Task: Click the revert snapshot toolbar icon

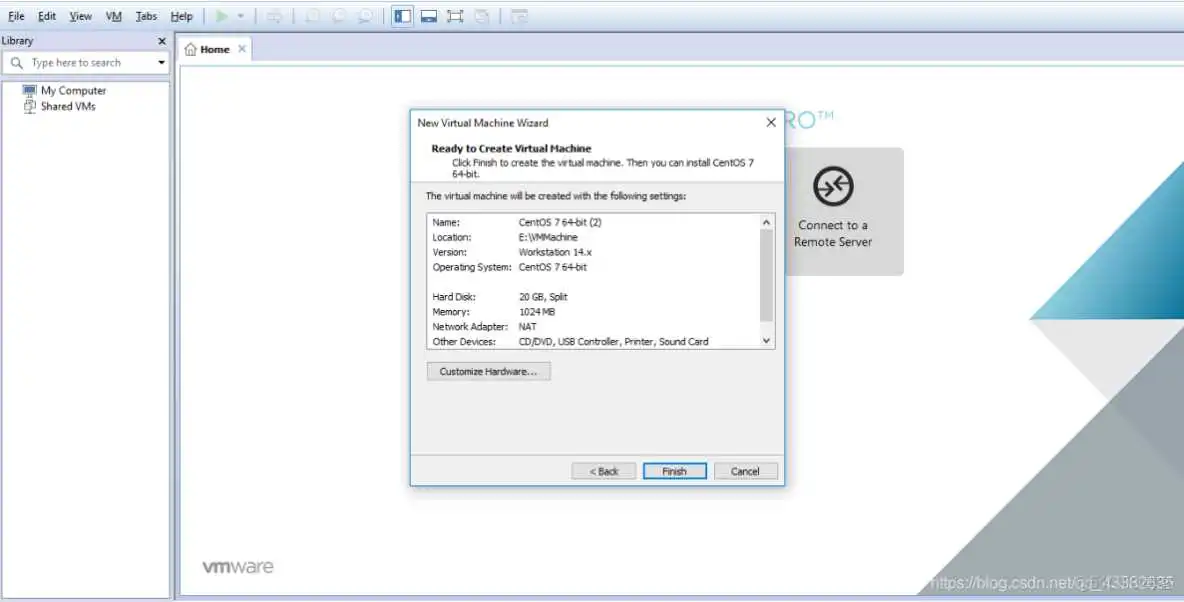Action: (339, 16)
